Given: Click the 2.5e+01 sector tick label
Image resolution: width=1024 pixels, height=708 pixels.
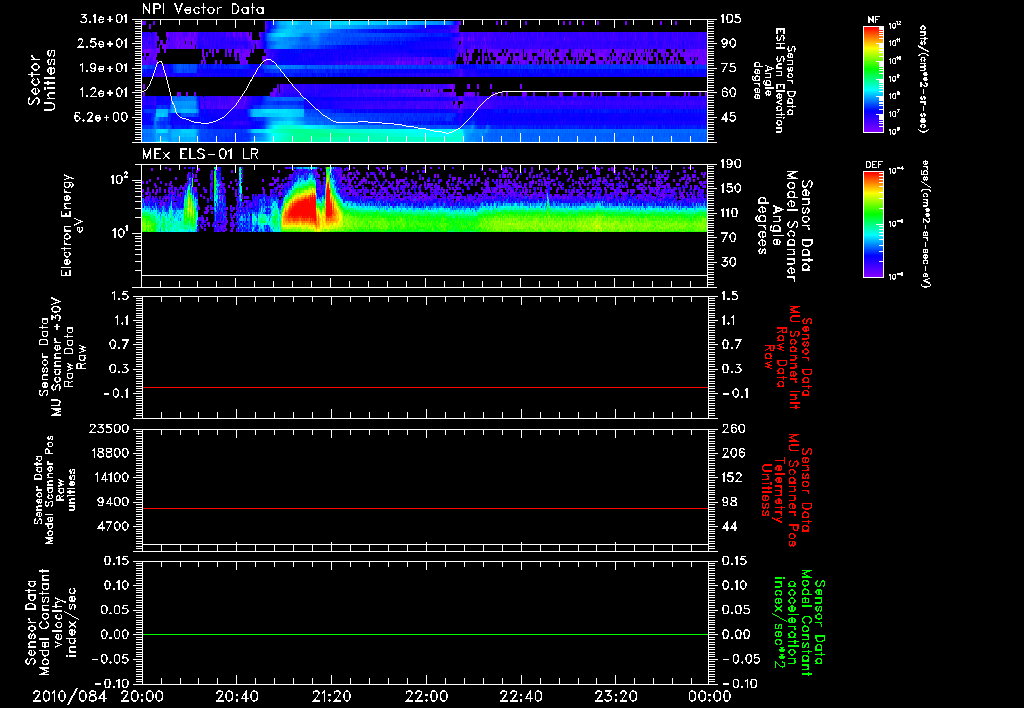Looking at the screenshot, I should point(104,43).
